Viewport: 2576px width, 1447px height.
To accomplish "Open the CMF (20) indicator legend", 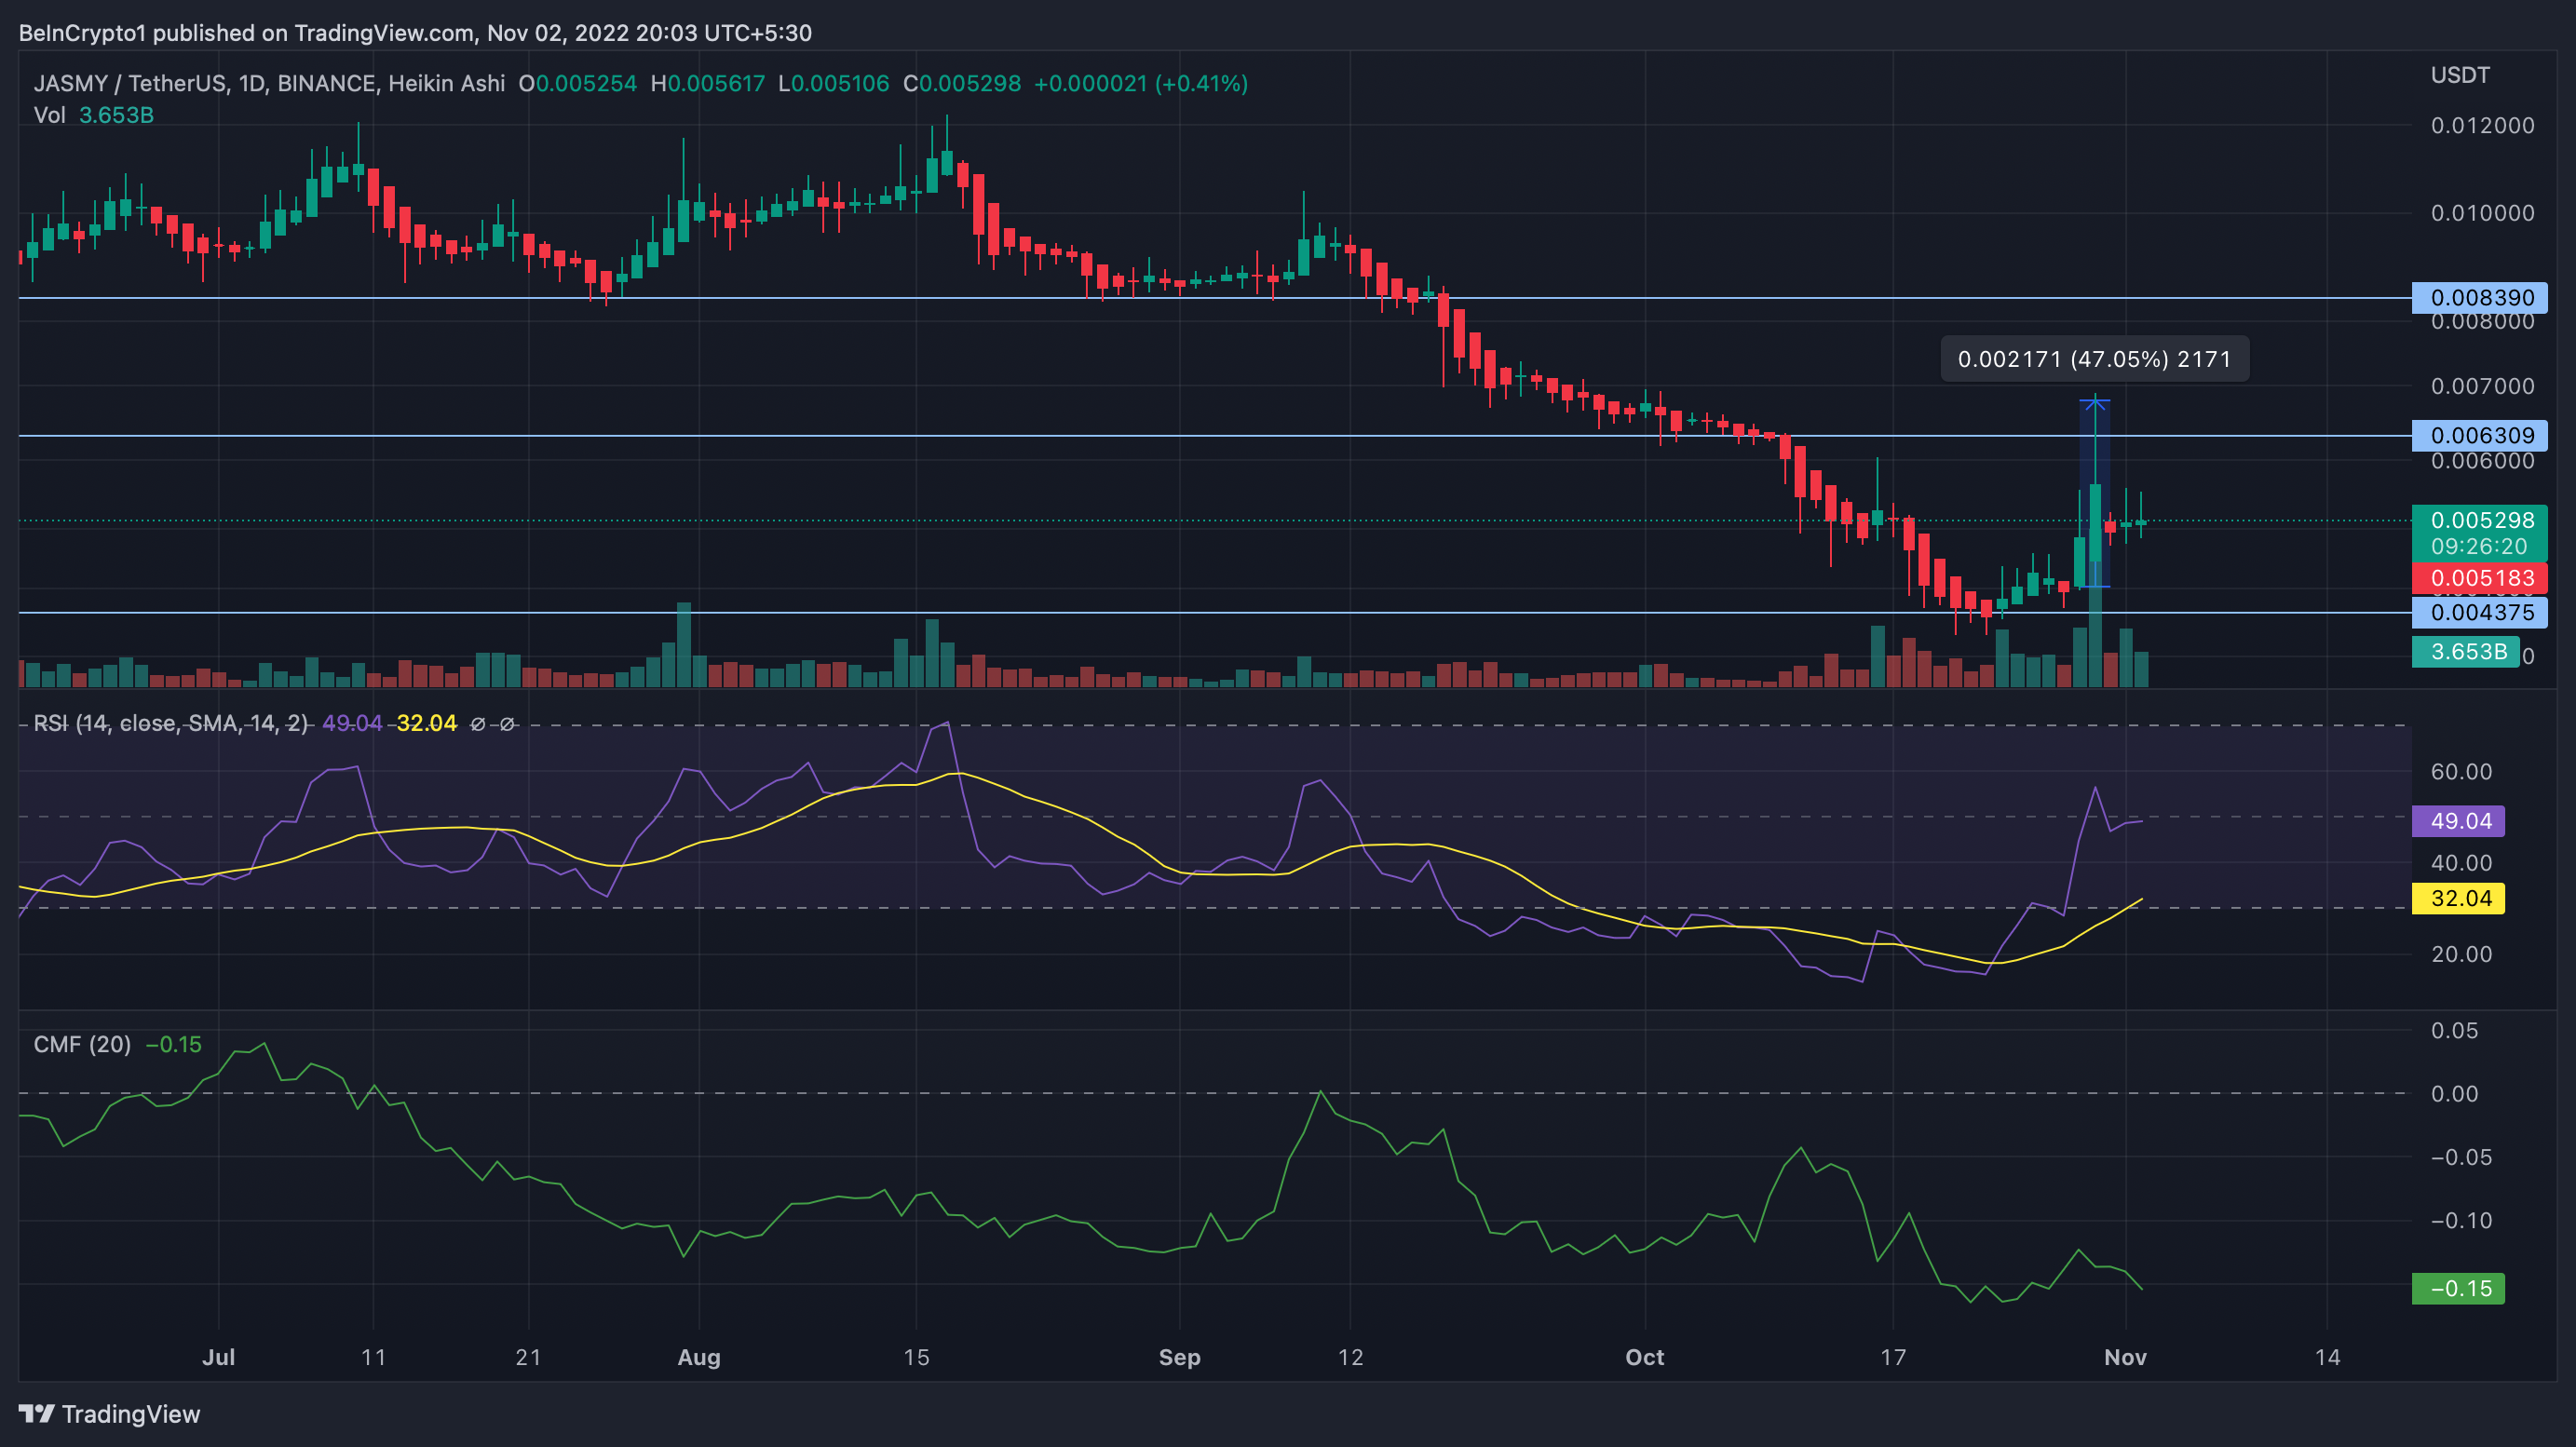I will tap(82, 1044).
